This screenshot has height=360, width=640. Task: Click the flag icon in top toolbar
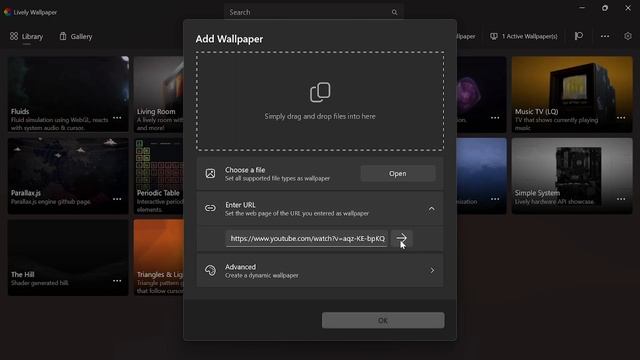click(579, 36)
